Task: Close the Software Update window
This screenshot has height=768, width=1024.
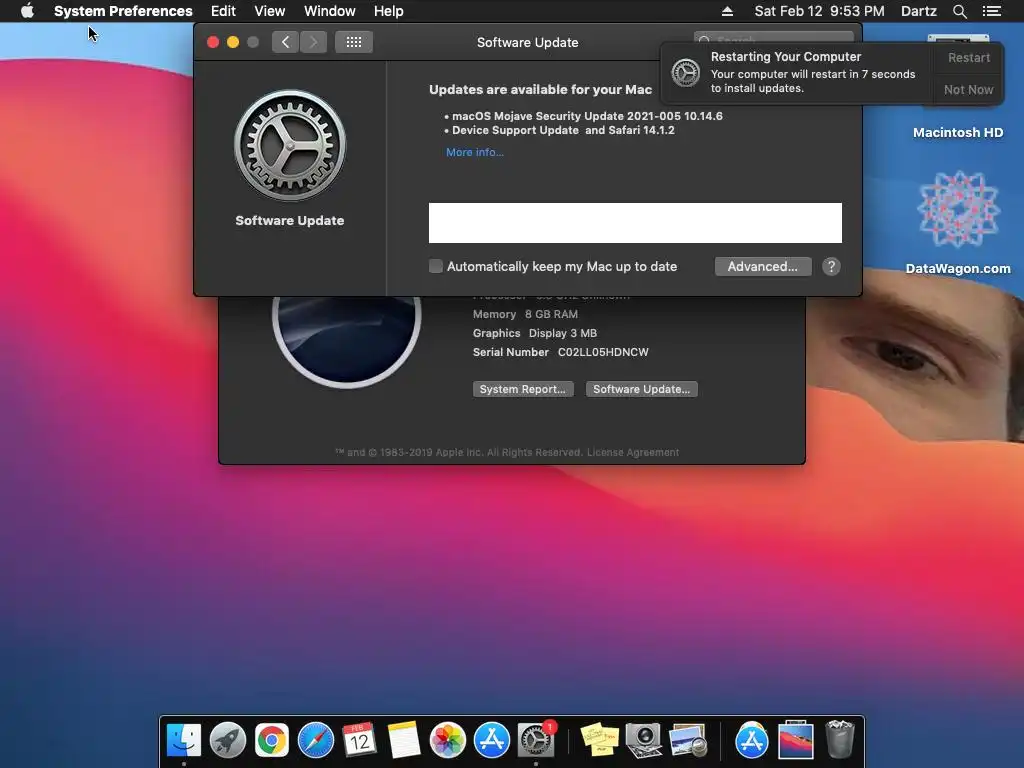Action: click(x=213, y=42)
